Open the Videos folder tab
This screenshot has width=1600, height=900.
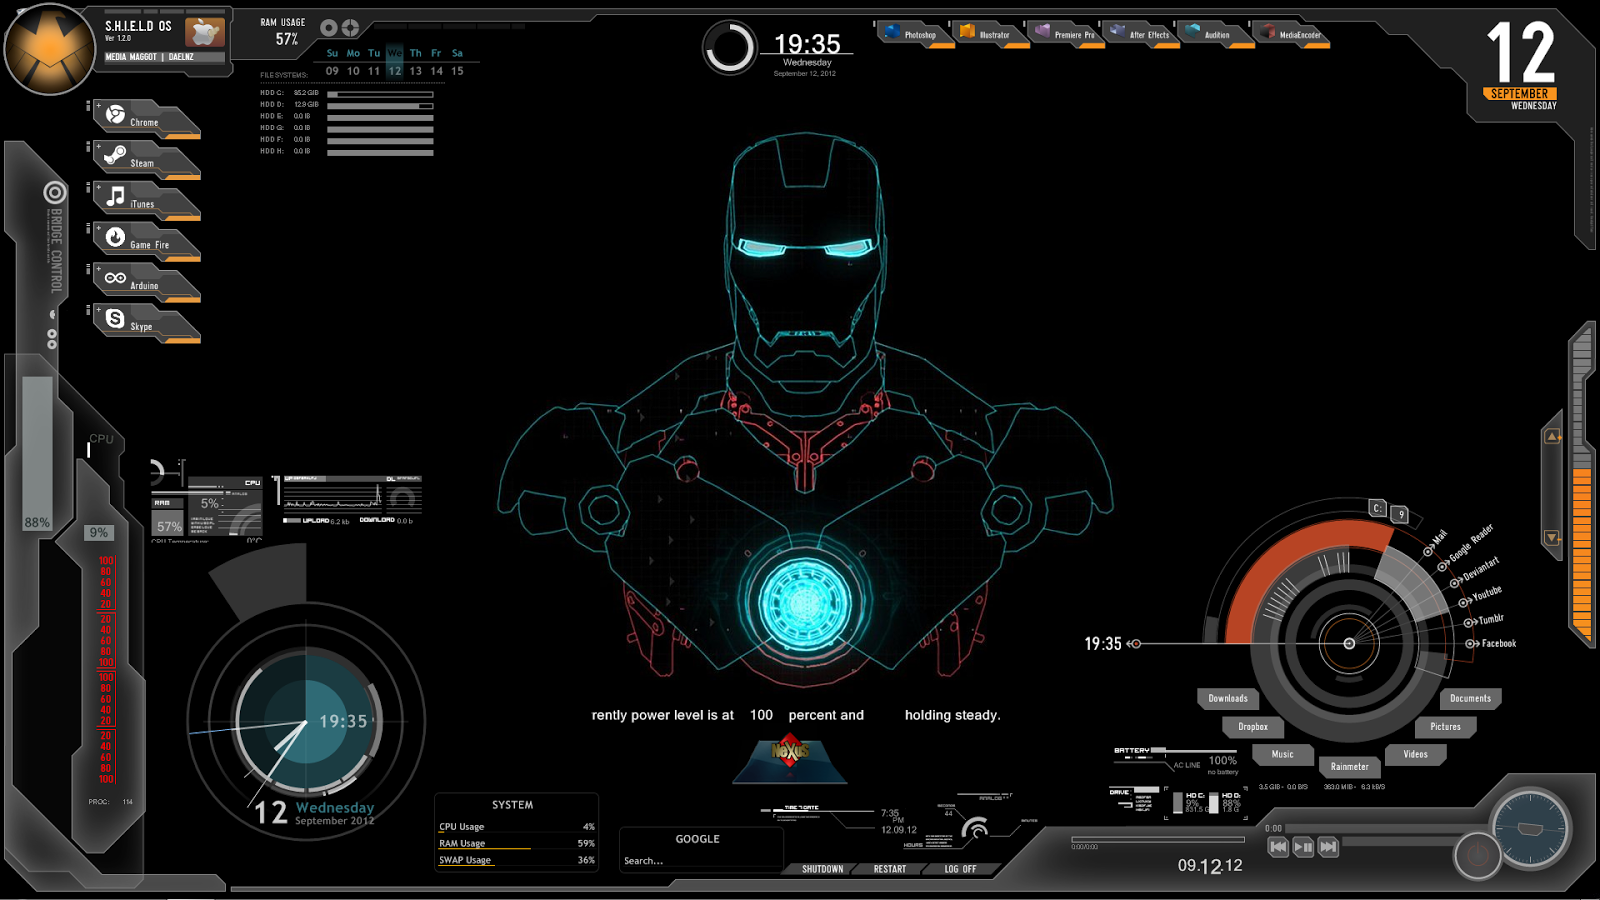(1416, 754)
